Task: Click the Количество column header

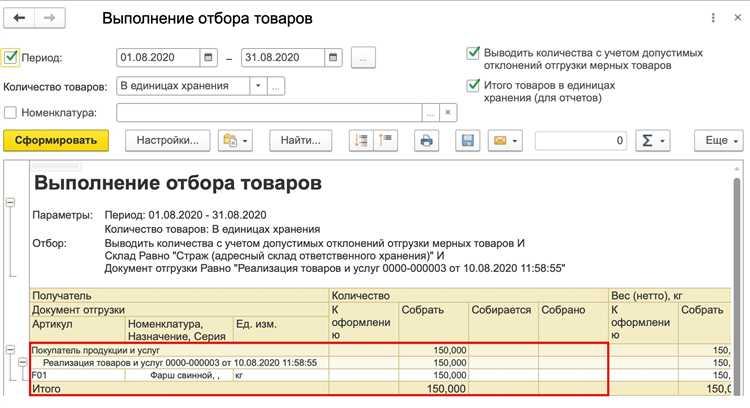Action: 469,296
